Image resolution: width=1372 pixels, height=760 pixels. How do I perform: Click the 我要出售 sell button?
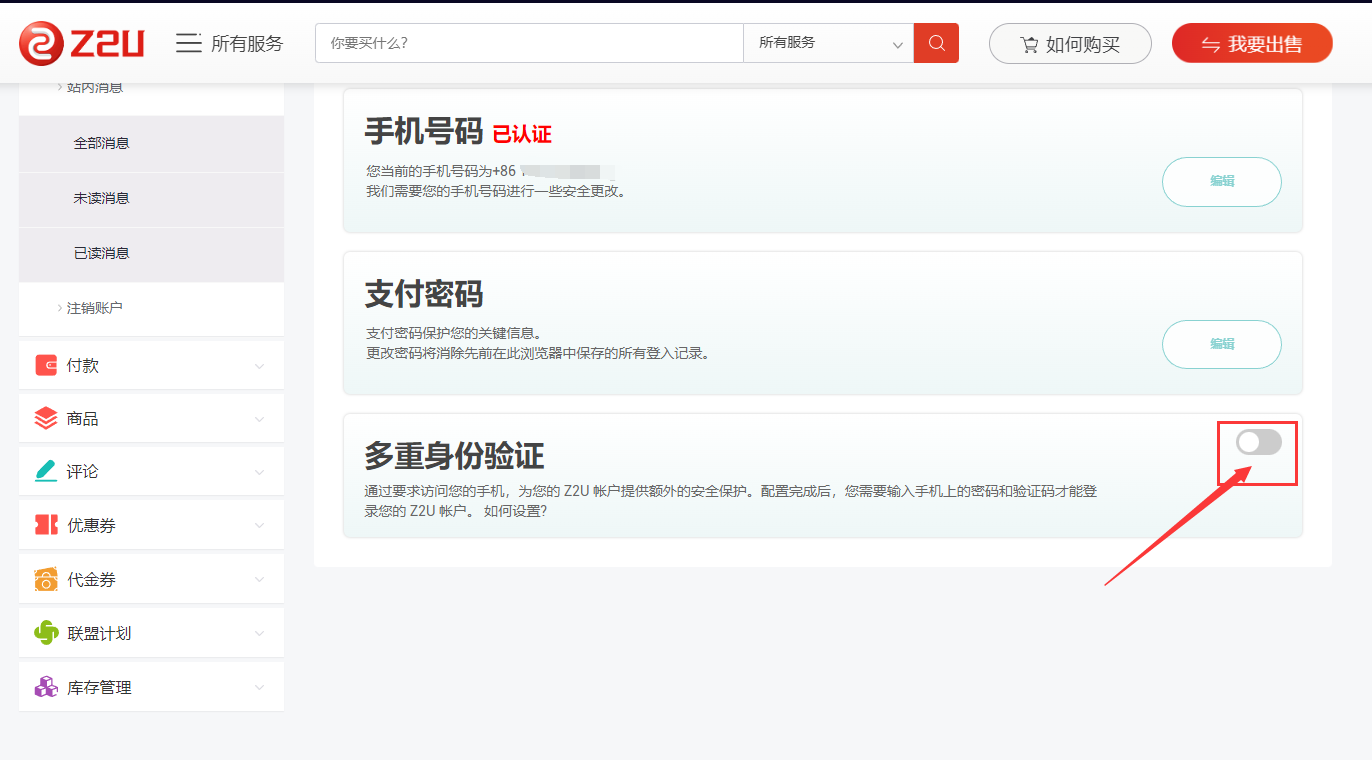click(1252, 44)
